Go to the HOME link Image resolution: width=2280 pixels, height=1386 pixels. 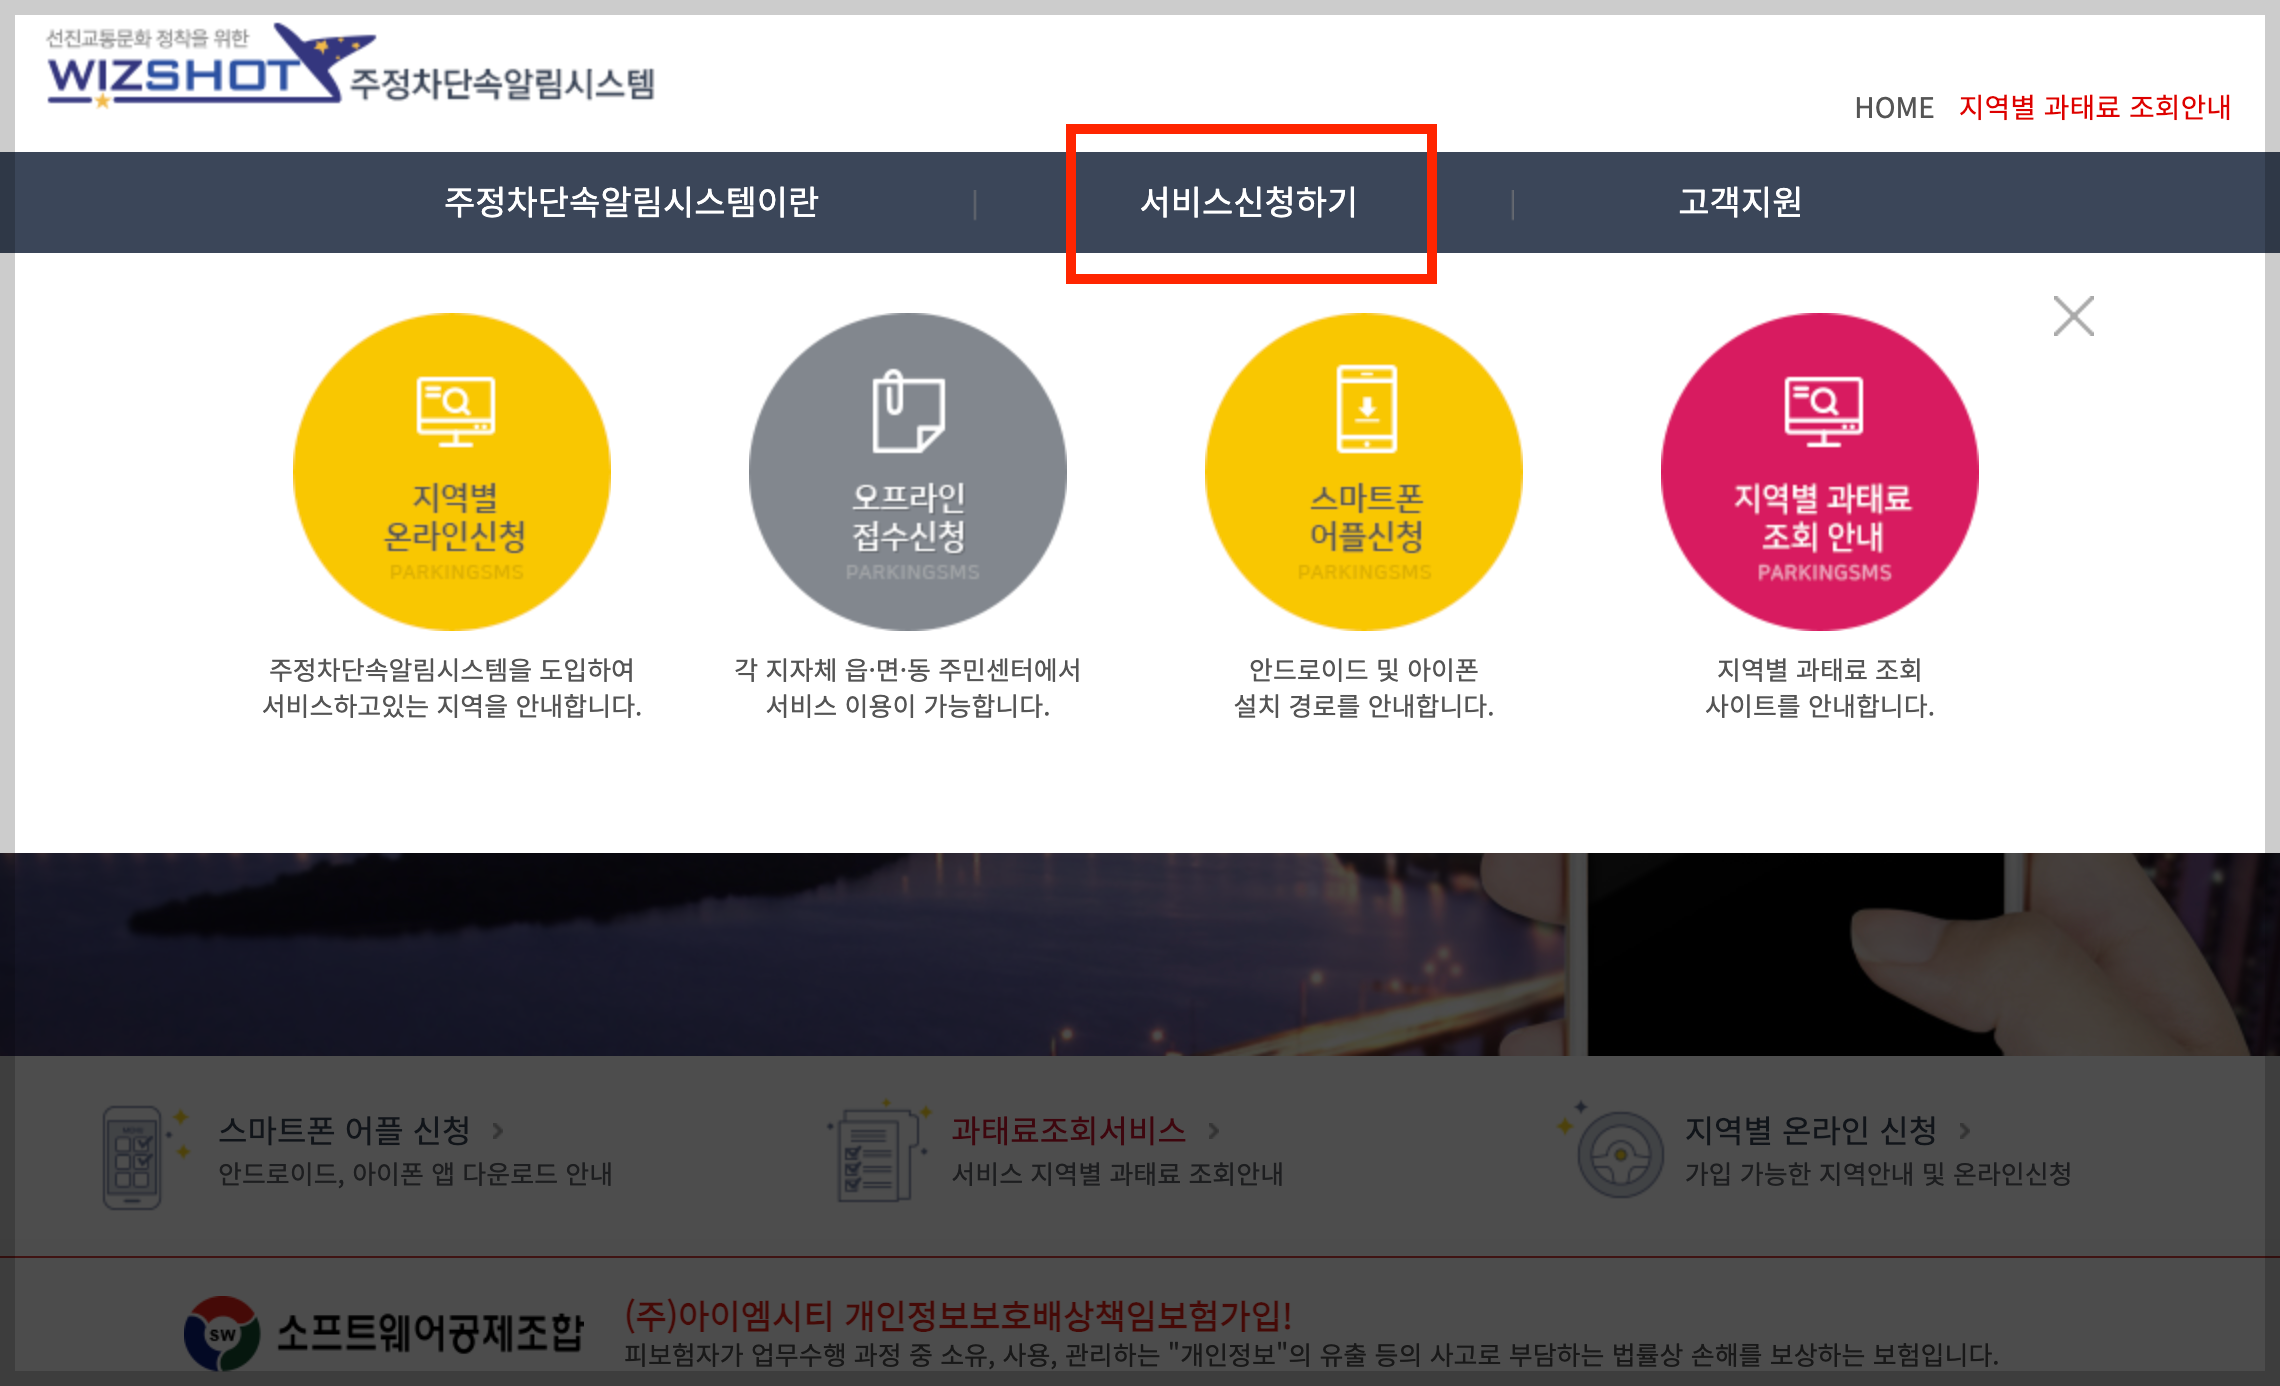coord(1894,108)
